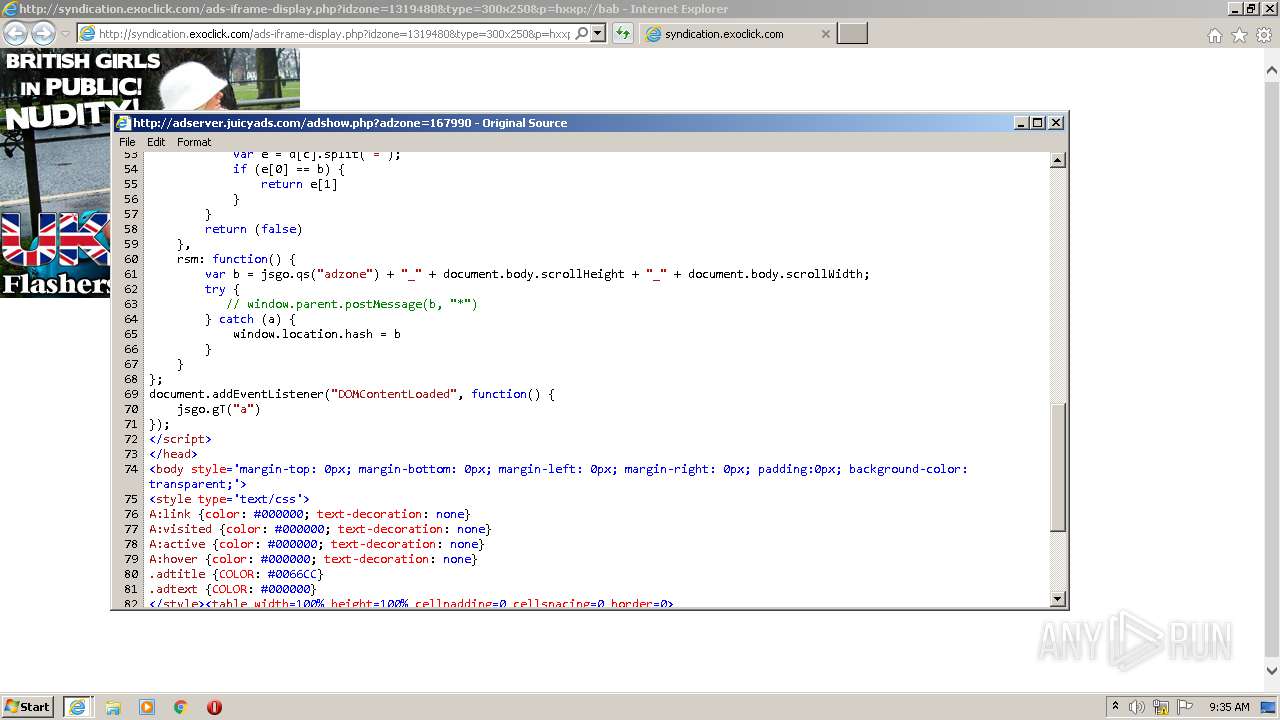The image size is (1280, 720).
Task: Click the network tray icon
Action: (1161, 707)
